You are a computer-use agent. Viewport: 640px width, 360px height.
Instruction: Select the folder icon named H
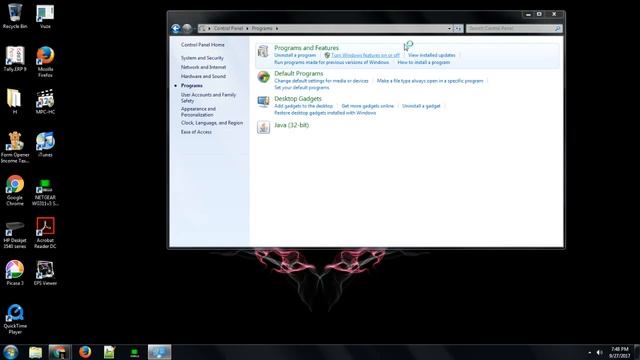(x=14, y=102)
